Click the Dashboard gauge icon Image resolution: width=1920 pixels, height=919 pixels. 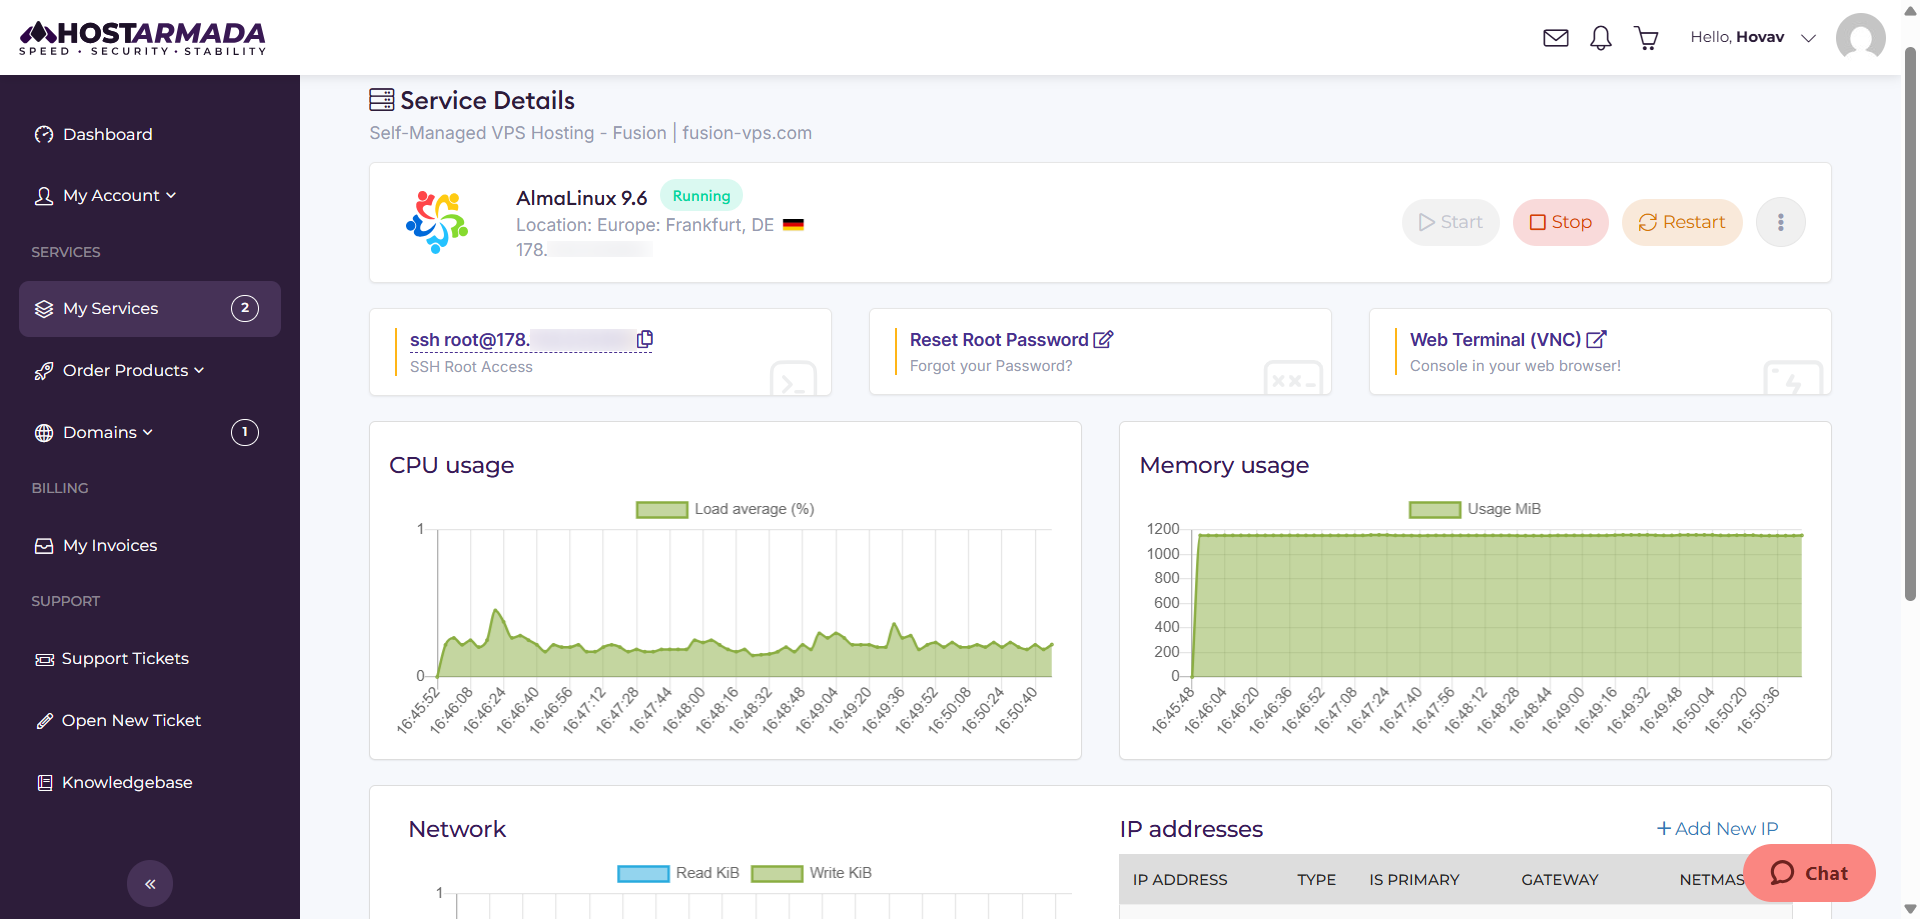(x=44, y=134)
